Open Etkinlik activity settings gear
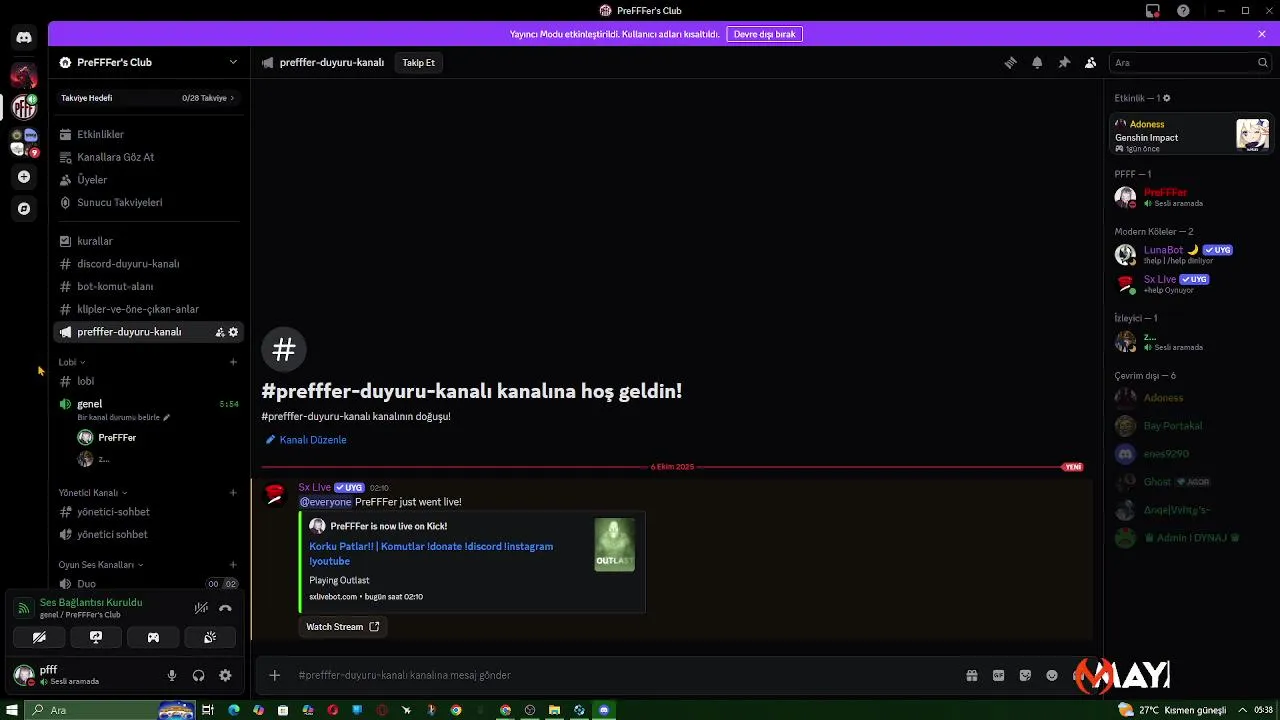 coord(1166,98)
